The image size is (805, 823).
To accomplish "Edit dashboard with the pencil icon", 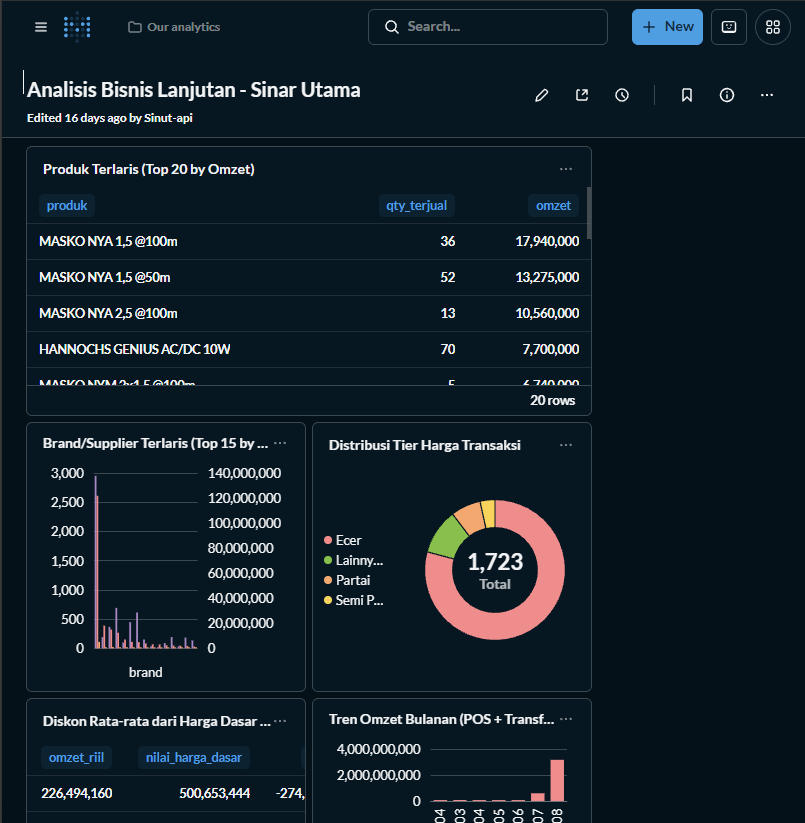I will tap(542, 95).
